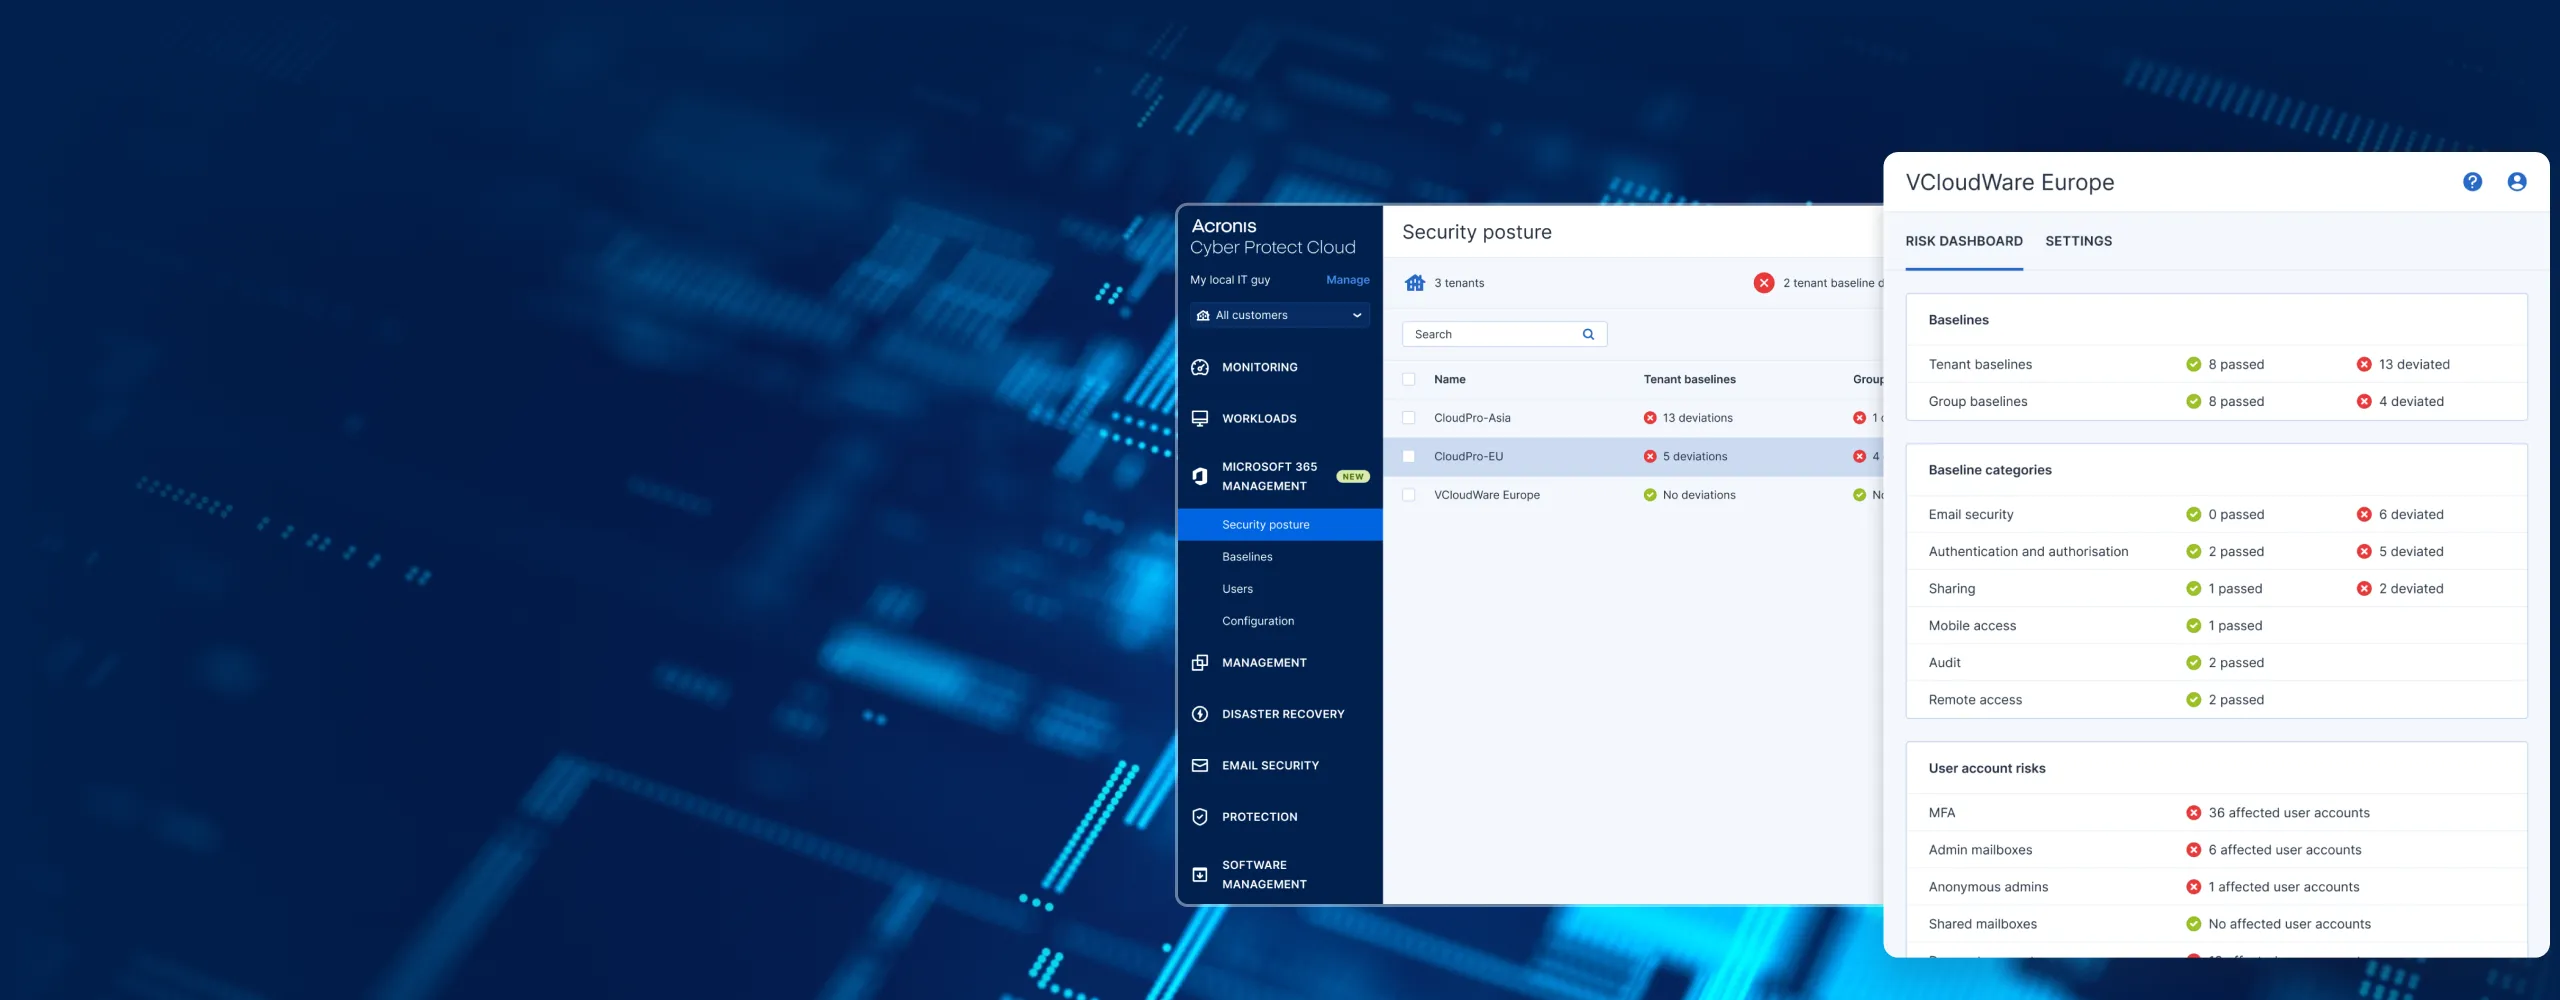Check the VCloudWare Europe row checkbox
2560x1000 pixels.
pos(1409,495)
